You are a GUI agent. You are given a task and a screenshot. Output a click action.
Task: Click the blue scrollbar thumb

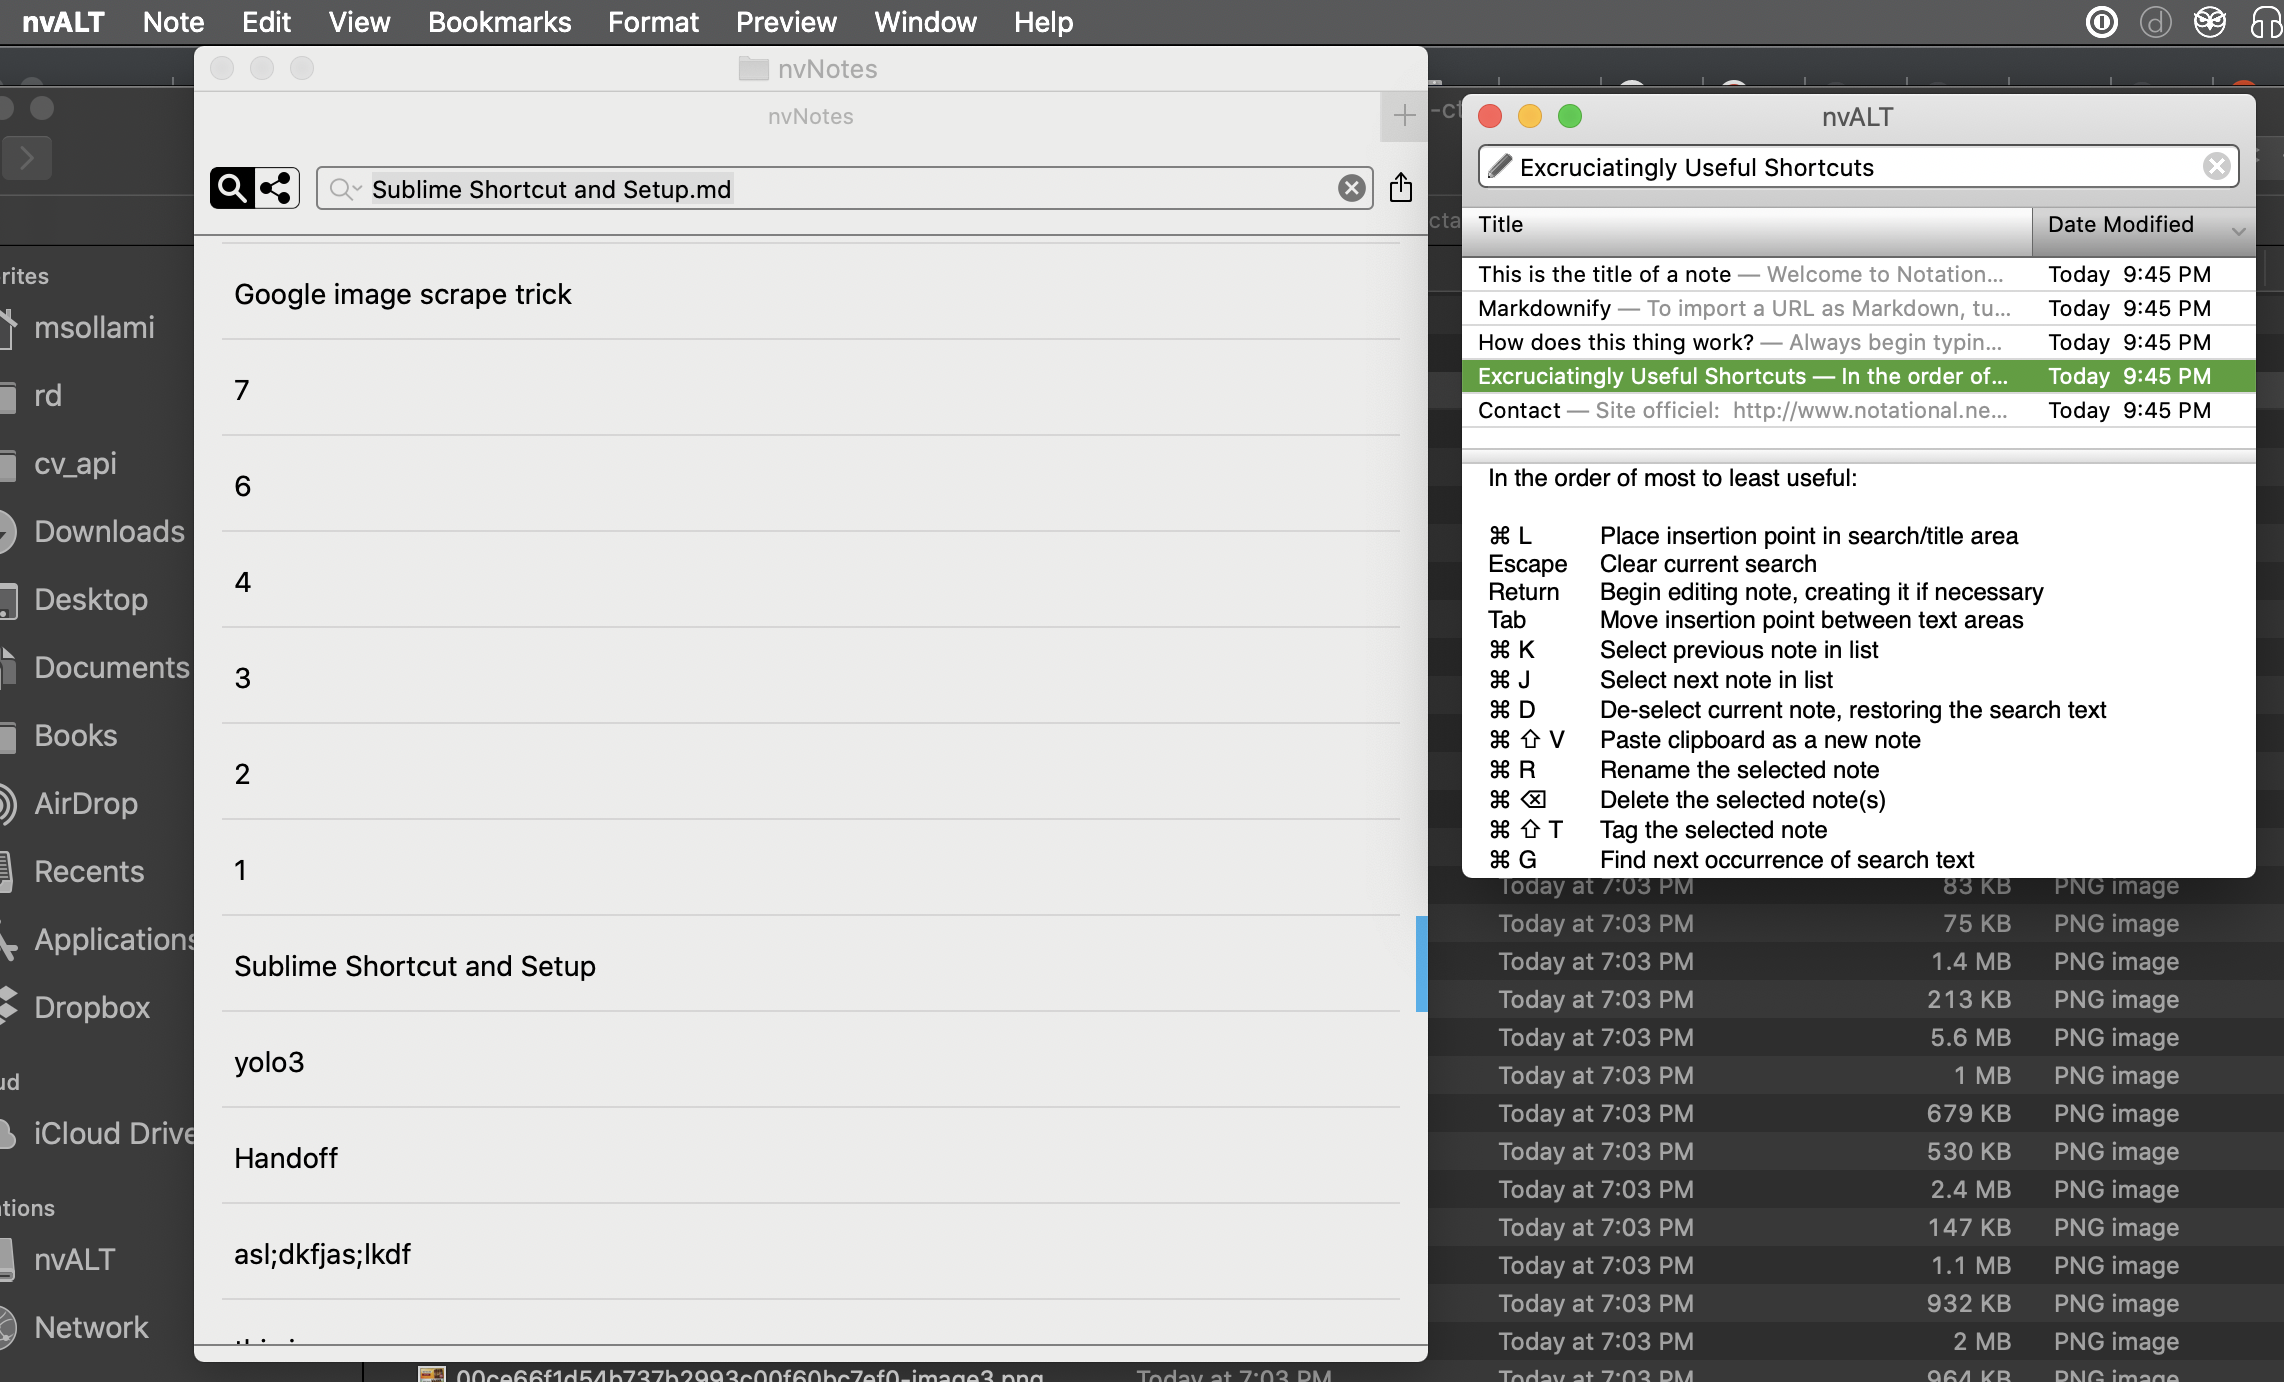(1421, 963)
